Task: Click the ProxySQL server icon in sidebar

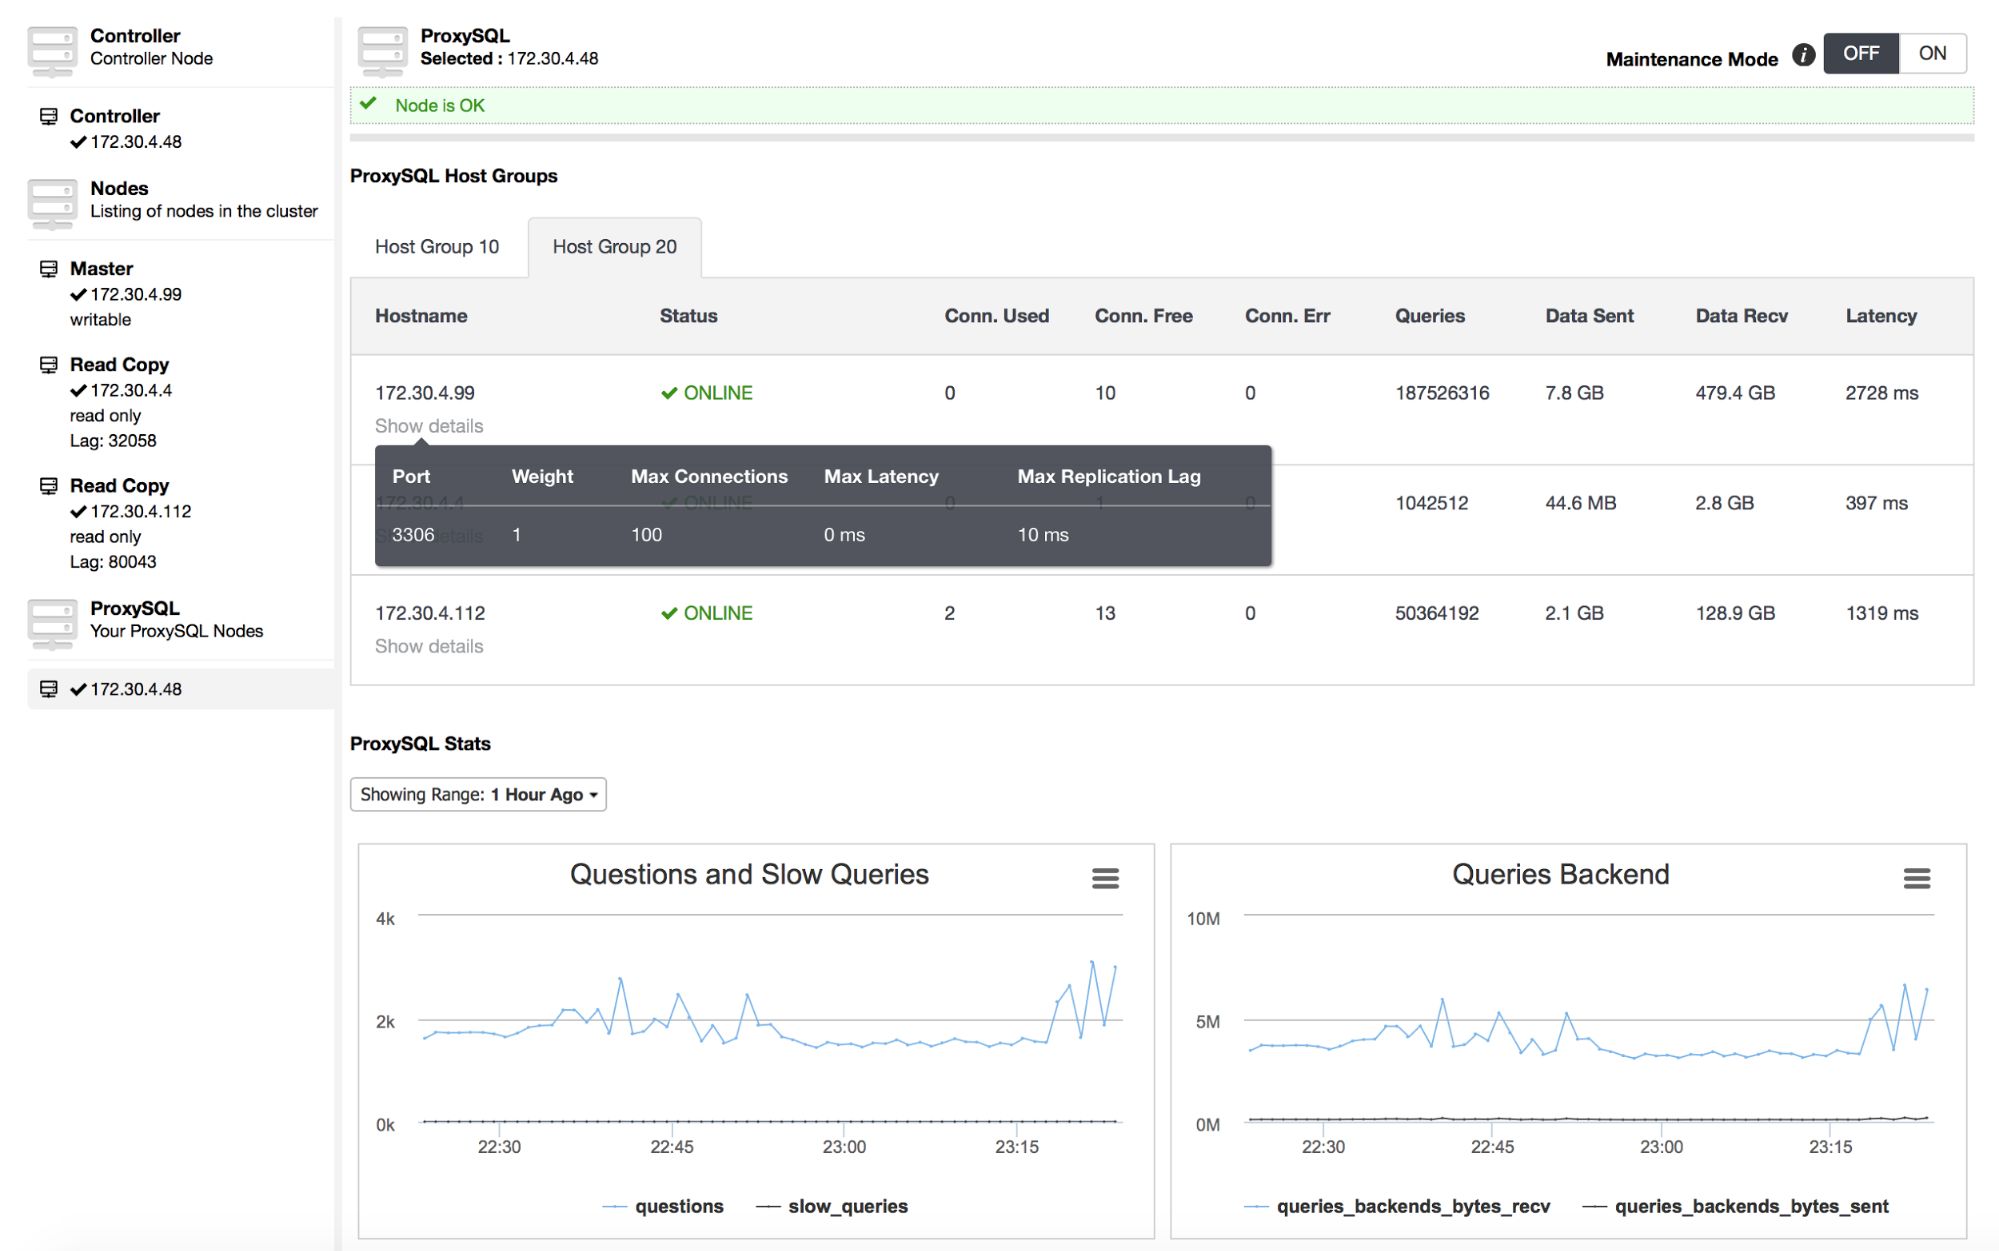Action: click(x=52, y=625)
